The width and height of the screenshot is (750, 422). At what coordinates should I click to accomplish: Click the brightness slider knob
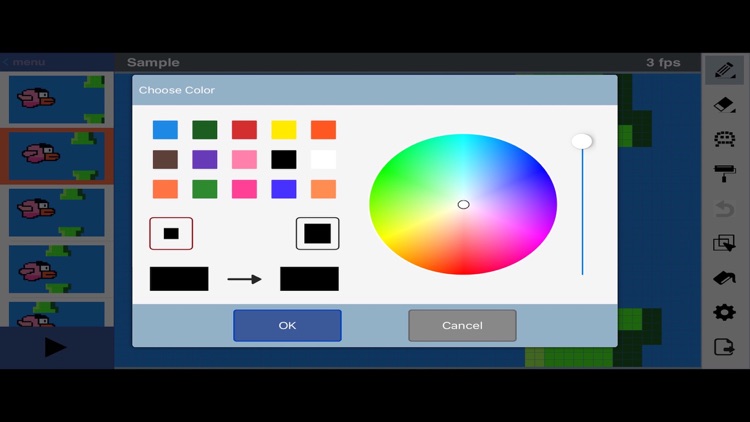click(582, 141)
